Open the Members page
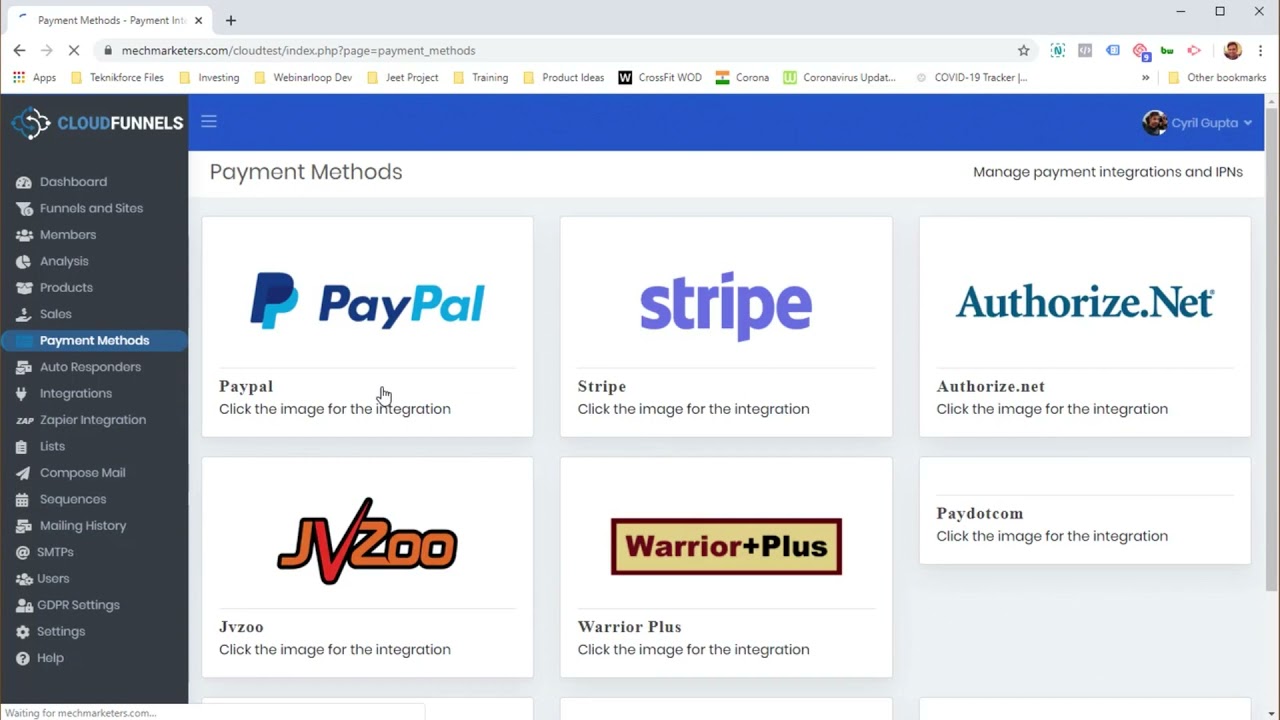This screenshot has height=720, width=1280. [x=68, y=235]
